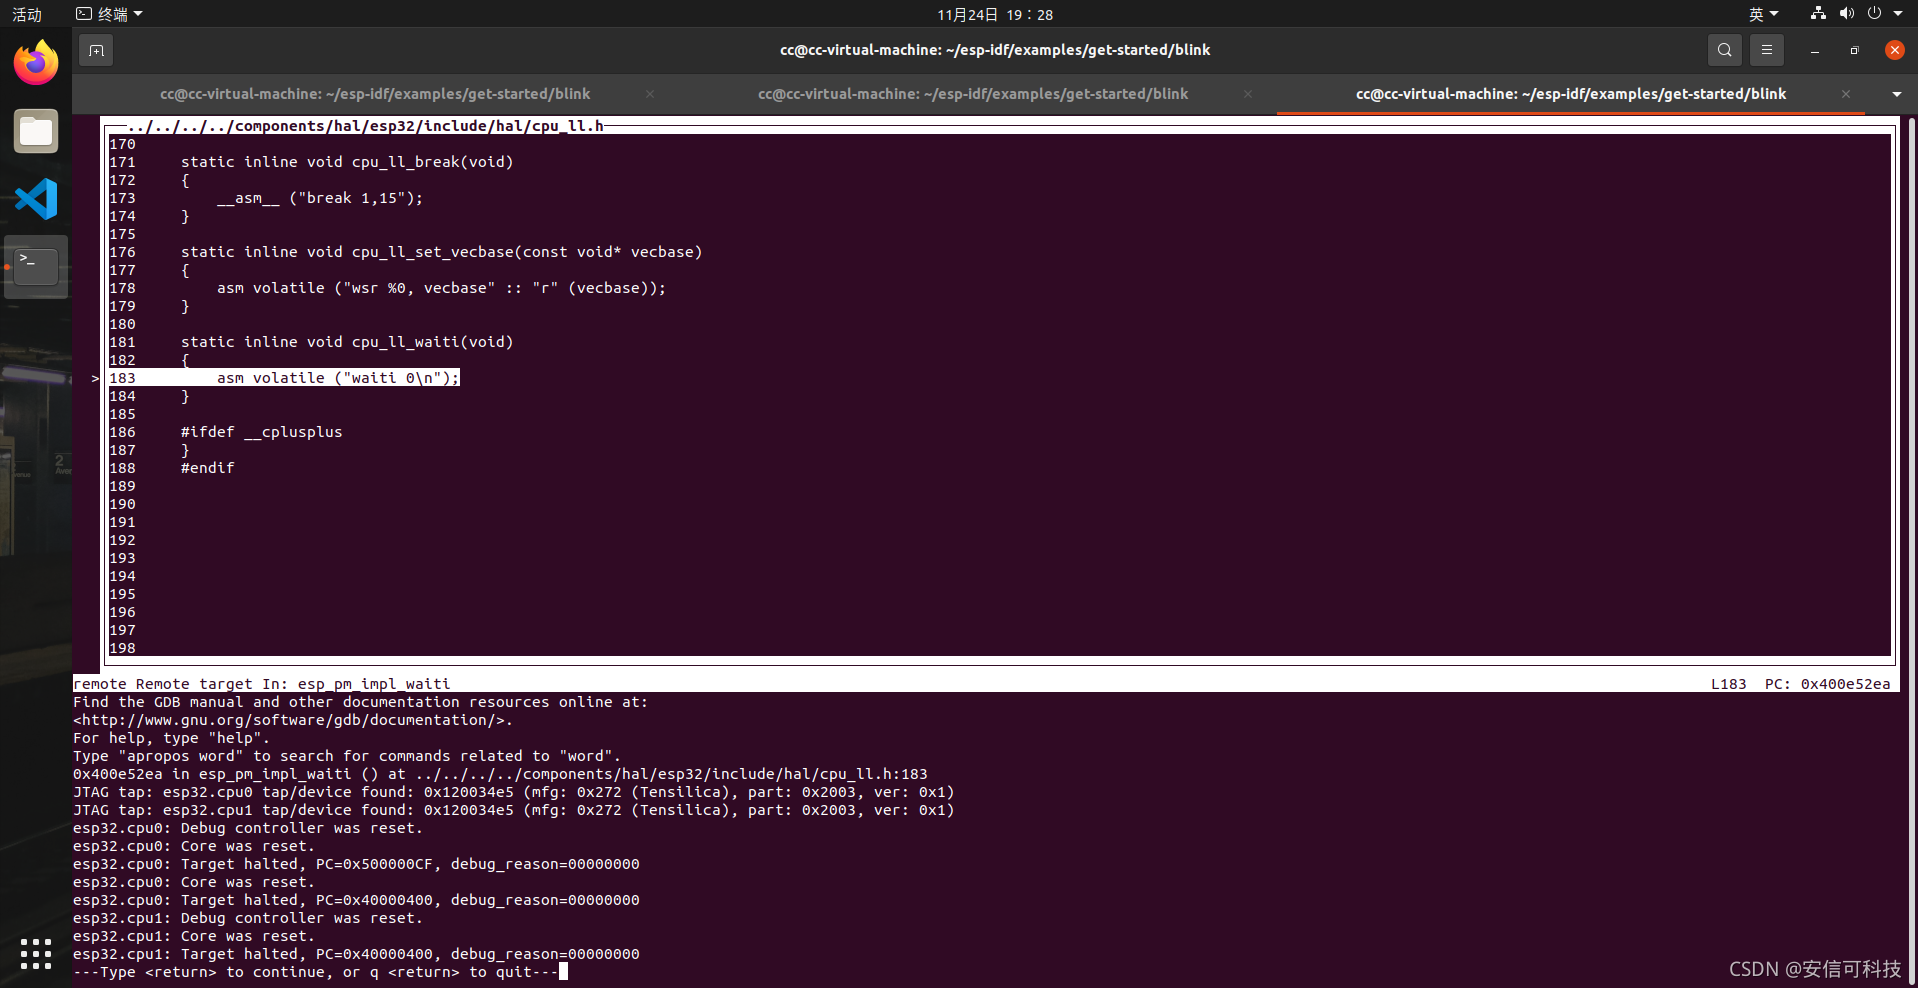The height and width of the screenshot is (988, 1918).
Task: Click line number 198 in source pane
Action: [122, 648]
